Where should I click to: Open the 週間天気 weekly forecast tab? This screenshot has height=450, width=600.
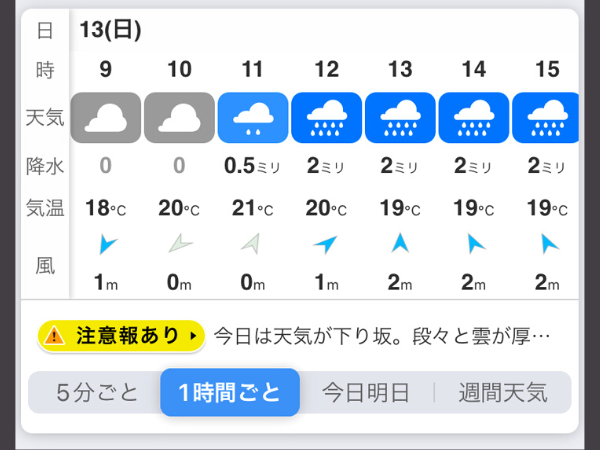click(x=503, y=393)
